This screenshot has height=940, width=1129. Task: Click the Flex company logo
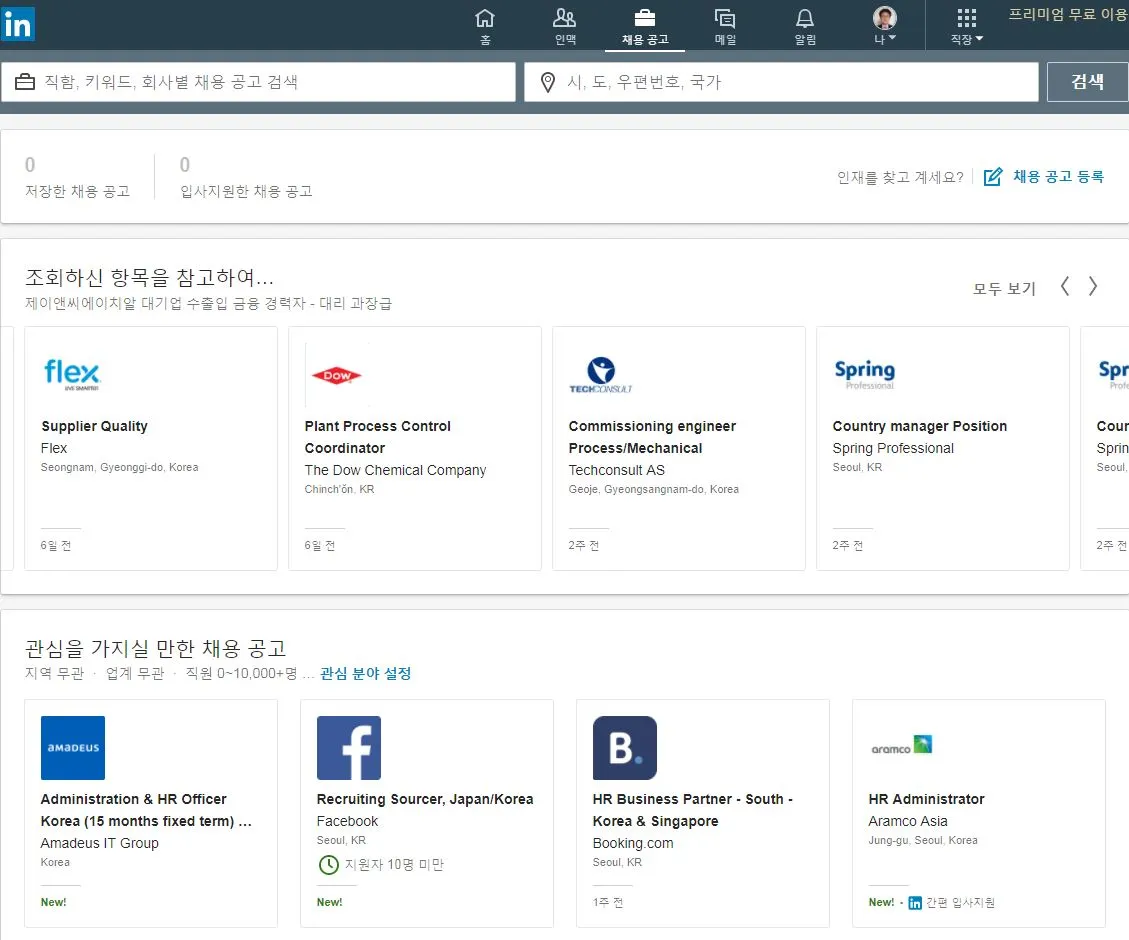click(72, 374)
